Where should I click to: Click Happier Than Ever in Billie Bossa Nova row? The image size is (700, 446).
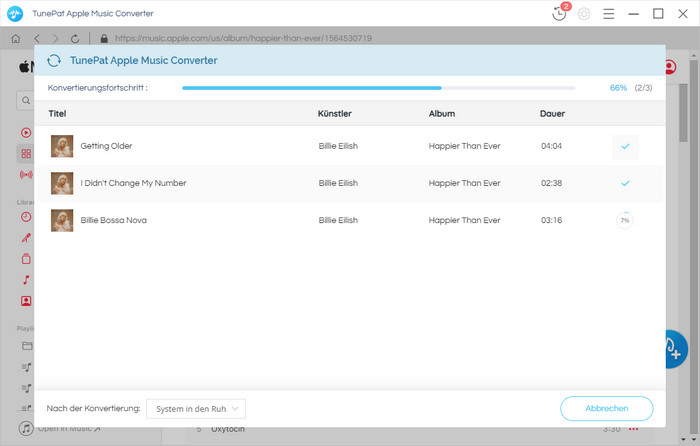pos(464,220)
